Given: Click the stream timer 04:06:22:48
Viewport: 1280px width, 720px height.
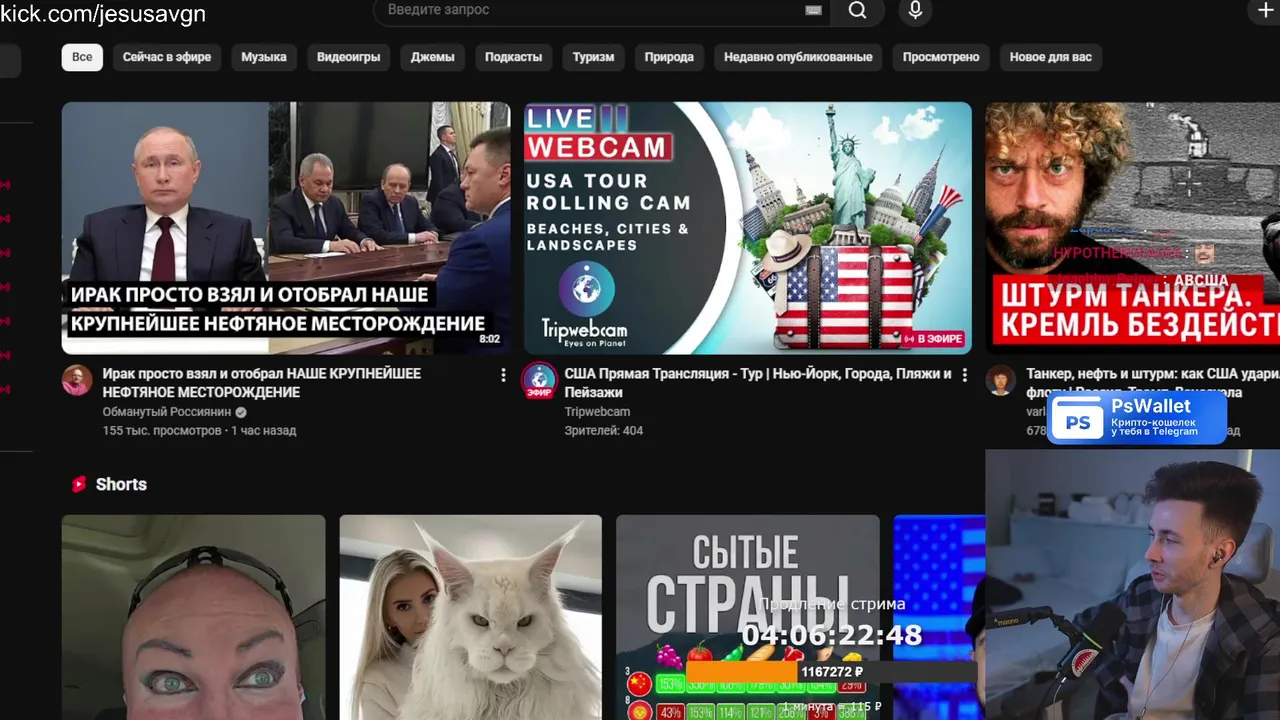Looking at the screenshot, I should coord(831,636).
